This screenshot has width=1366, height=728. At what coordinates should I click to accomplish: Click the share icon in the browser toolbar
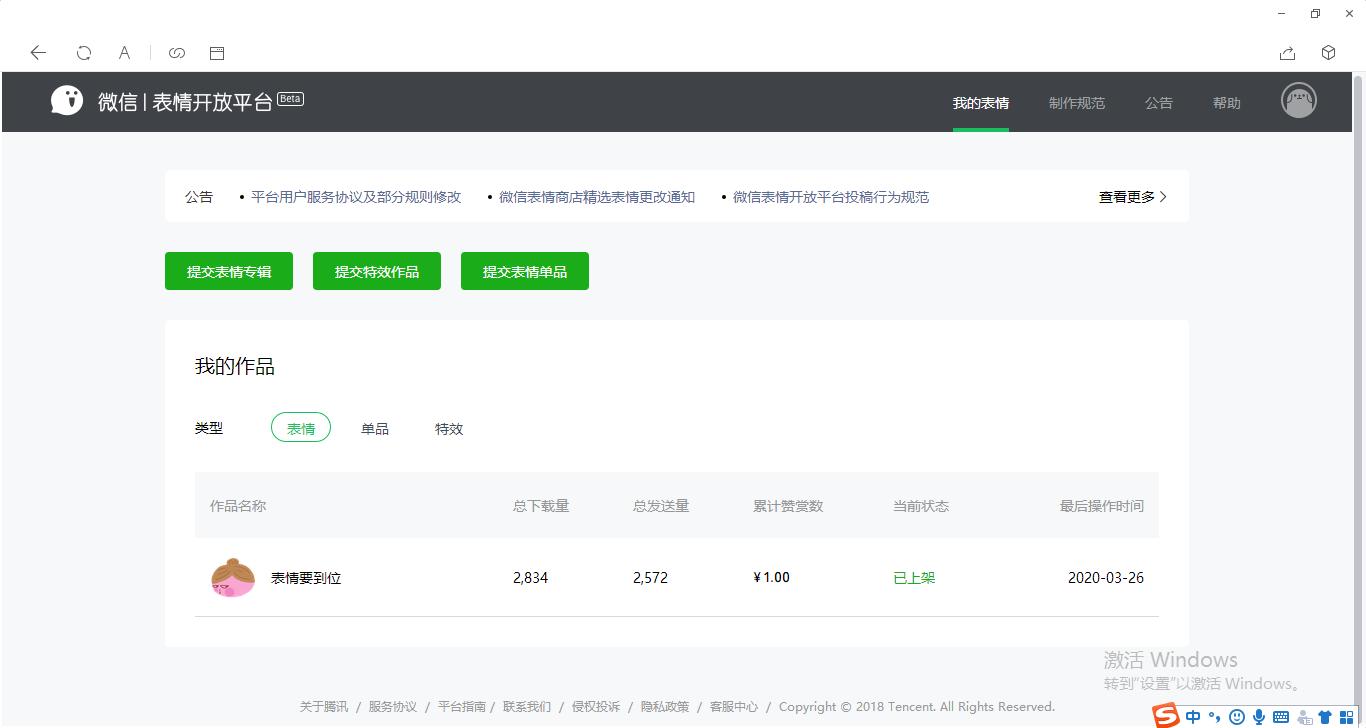coord(1287,53)
